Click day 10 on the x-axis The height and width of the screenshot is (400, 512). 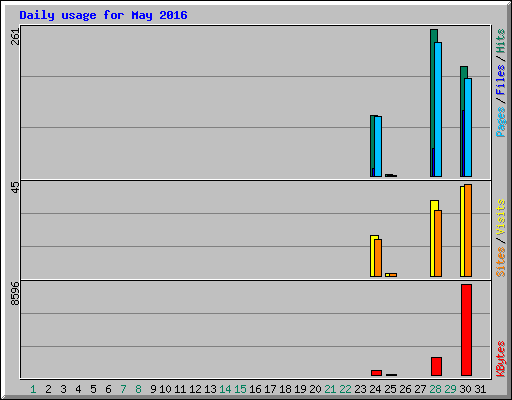pos(165,389)
